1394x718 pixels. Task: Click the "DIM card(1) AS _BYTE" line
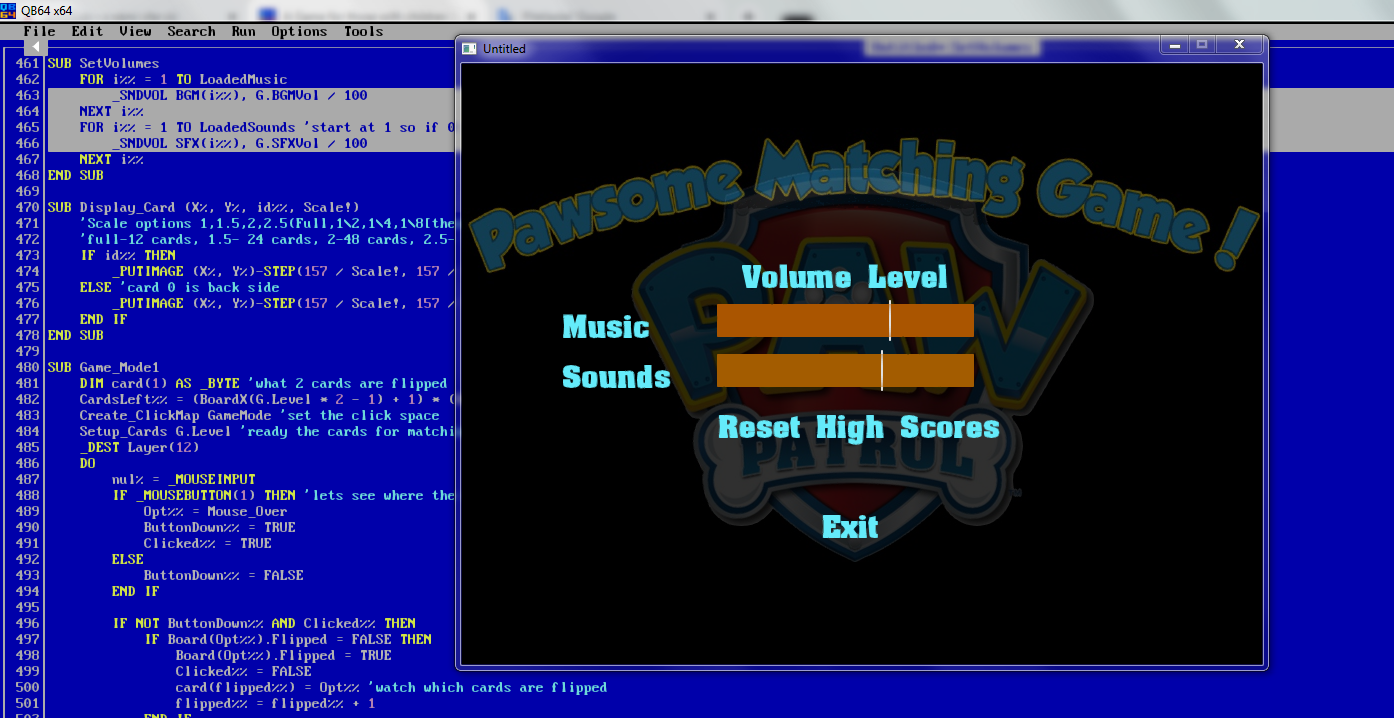[263, 383]
